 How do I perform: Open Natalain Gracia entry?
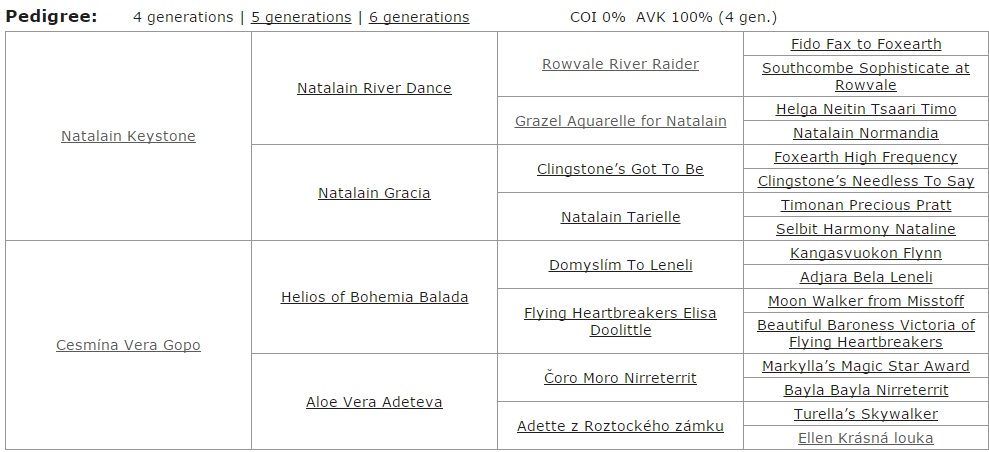(x=374, y=193)
